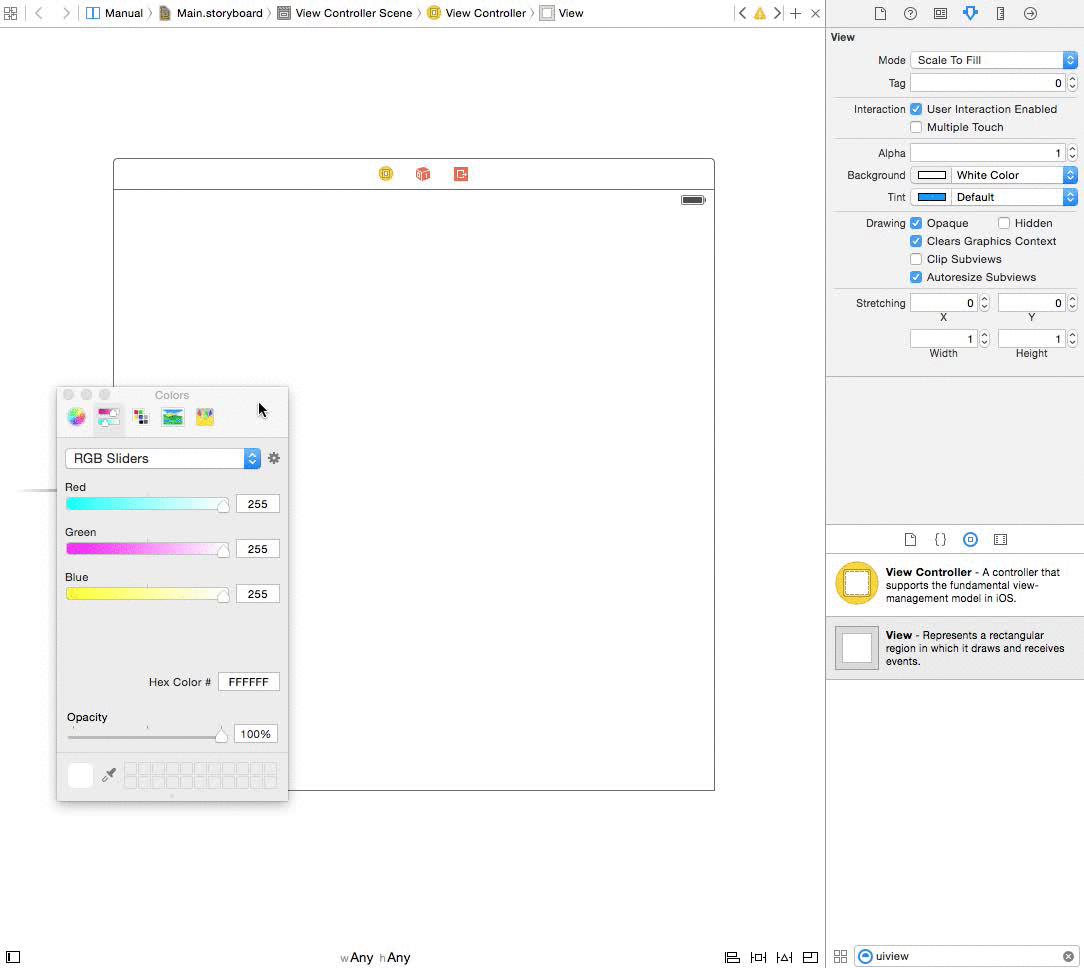1084x968 pixels.
Task: Toggle User Interaction Enabled checkbox
Action: pos(916,109)
